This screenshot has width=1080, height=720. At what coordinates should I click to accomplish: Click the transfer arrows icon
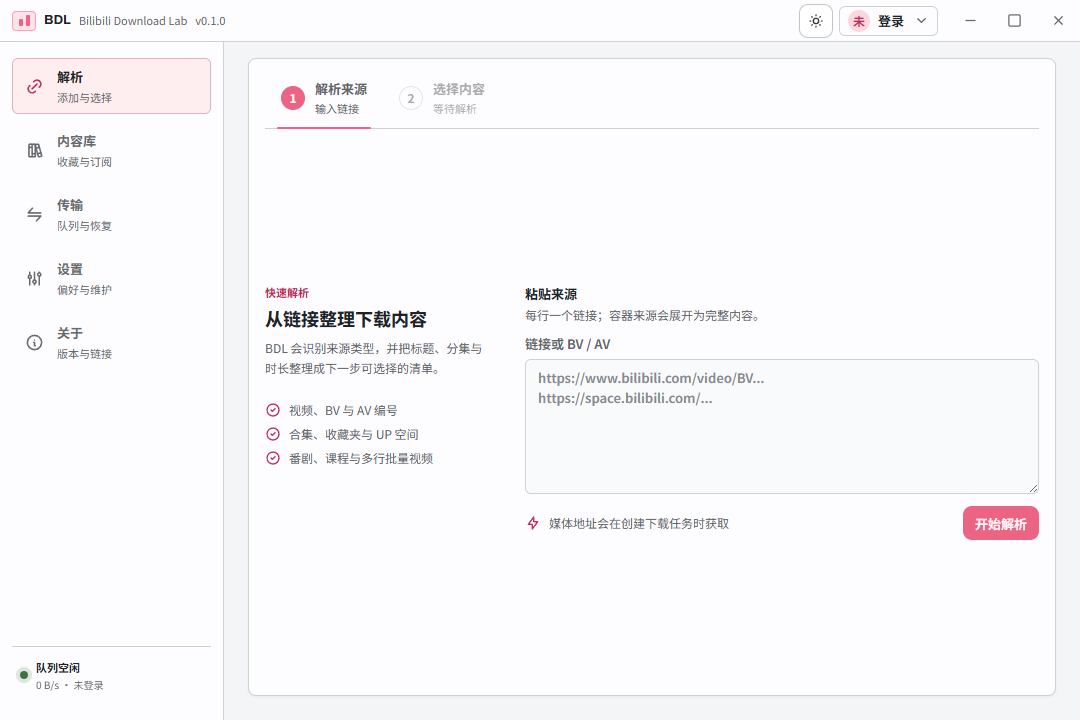point(34,215)
